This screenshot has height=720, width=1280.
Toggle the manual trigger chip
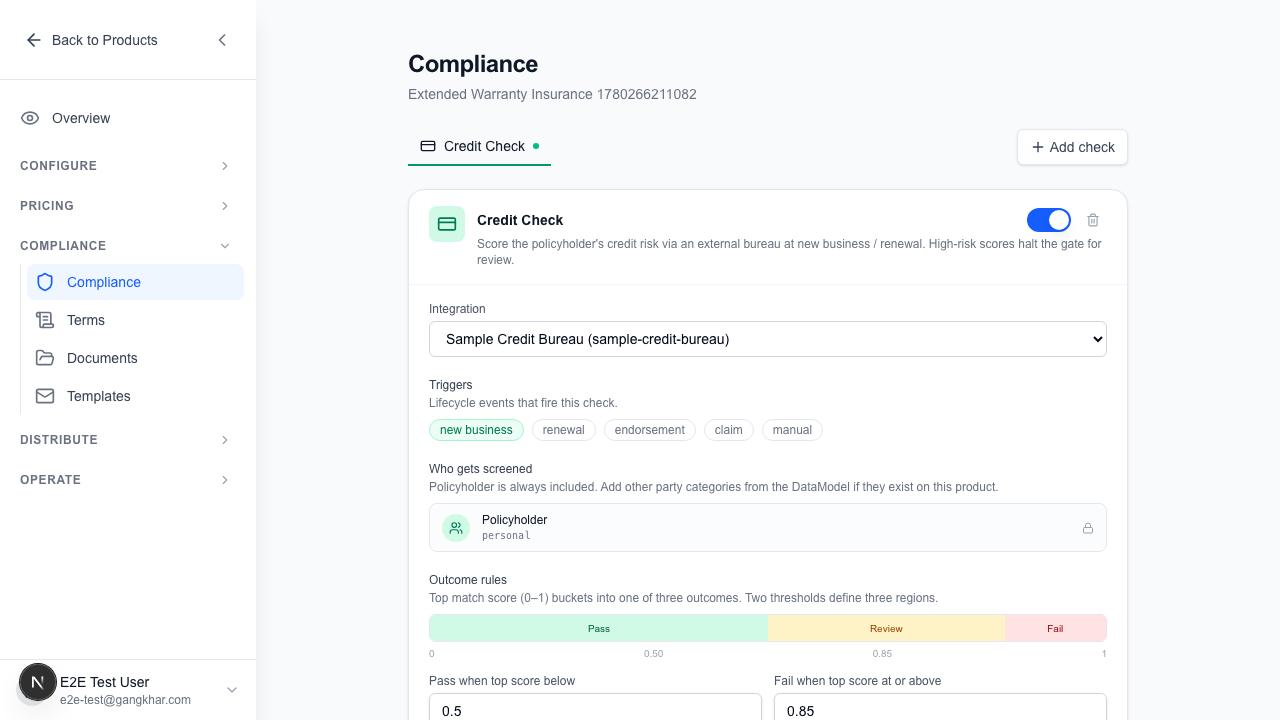click(x=792, y=430)
